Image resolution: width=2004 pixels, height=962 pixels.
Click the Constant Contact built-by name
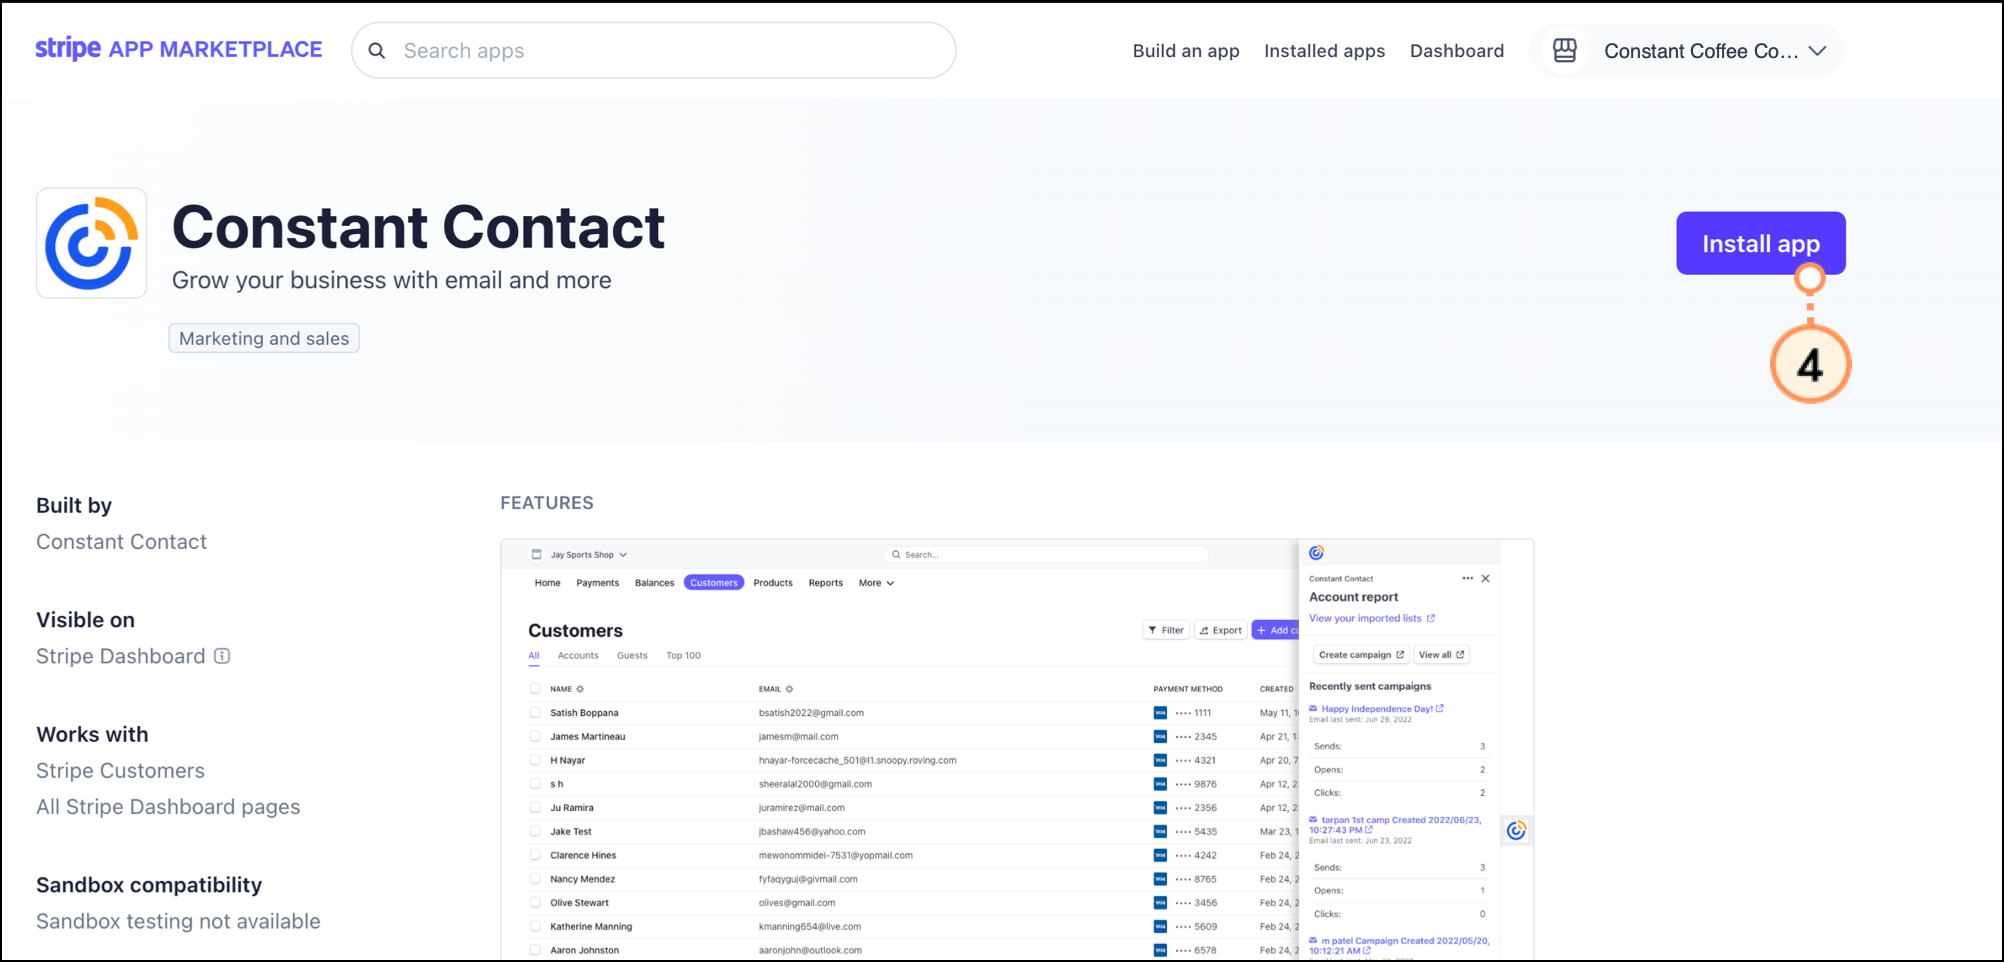click(x=121, y=541)
